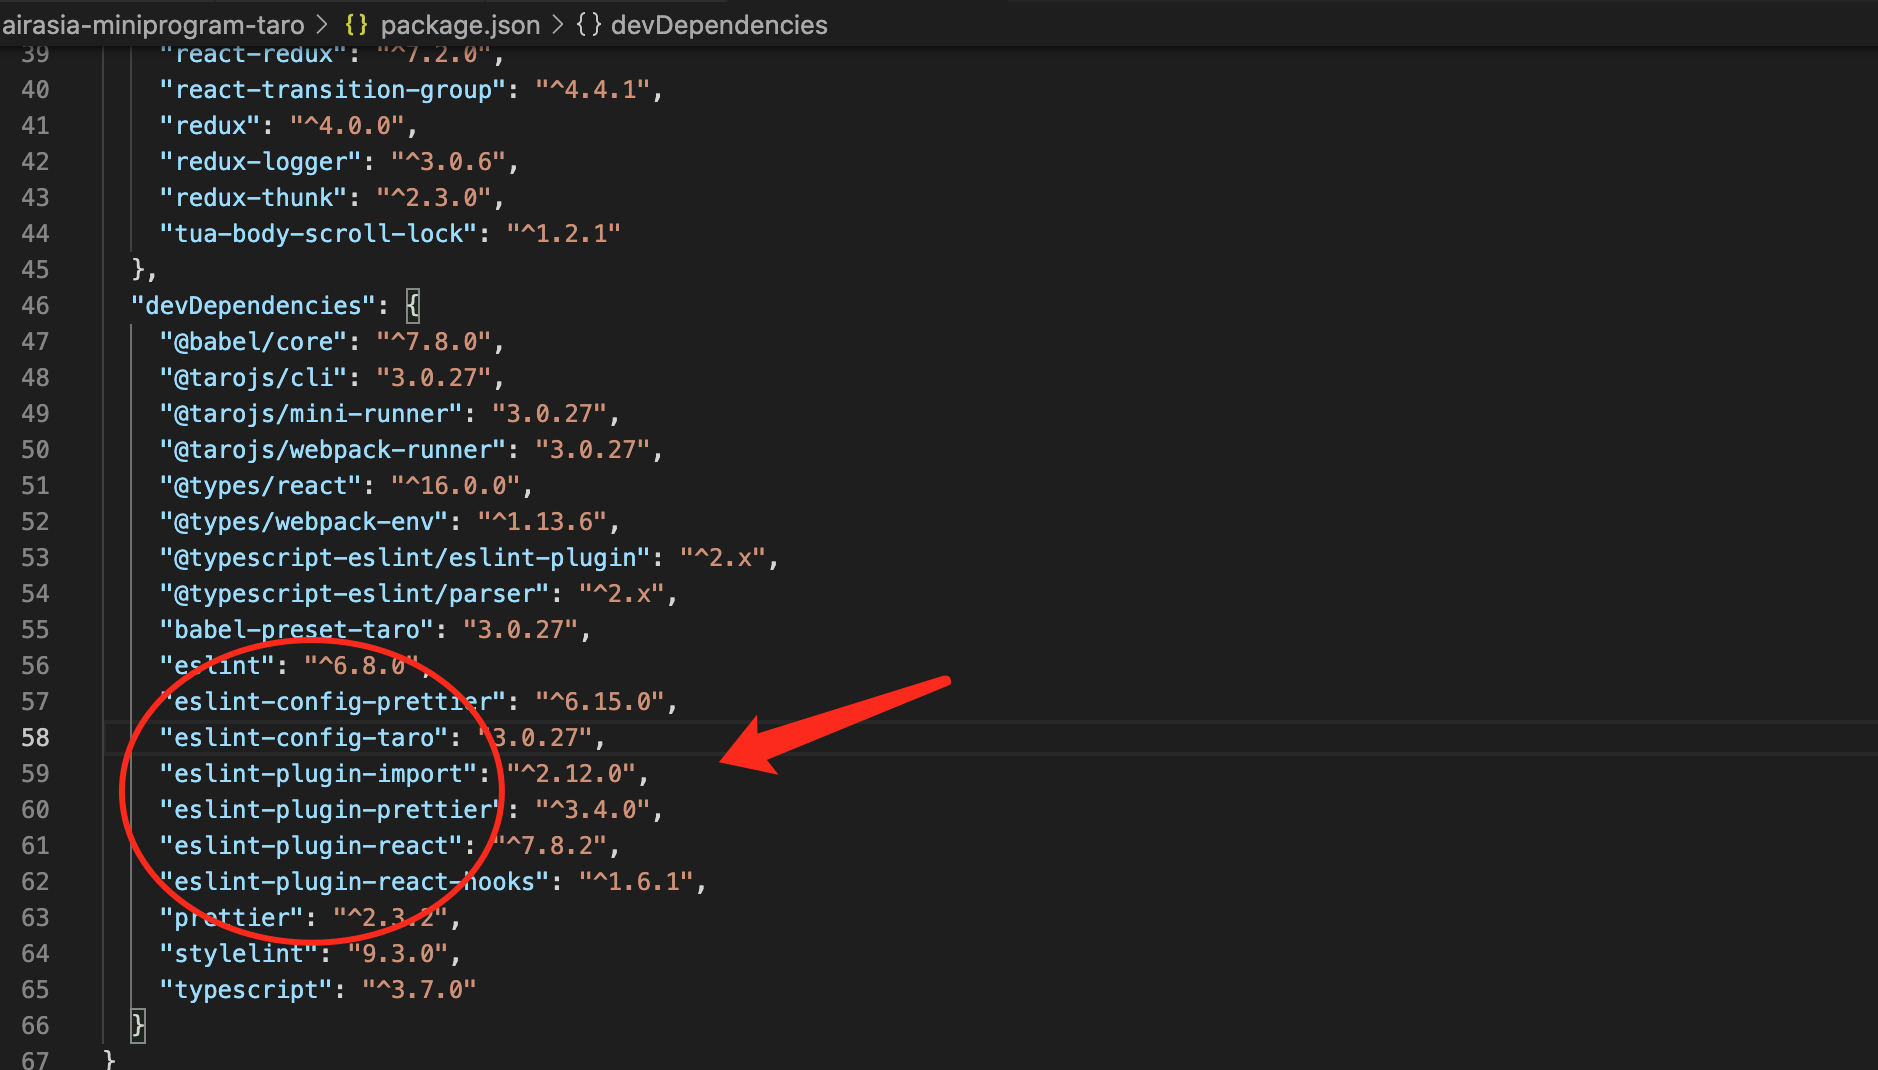Click the "@tarojs/mini-runner" key
This screenshot has width=1878, height=1070.
click(x=311, y=414)
